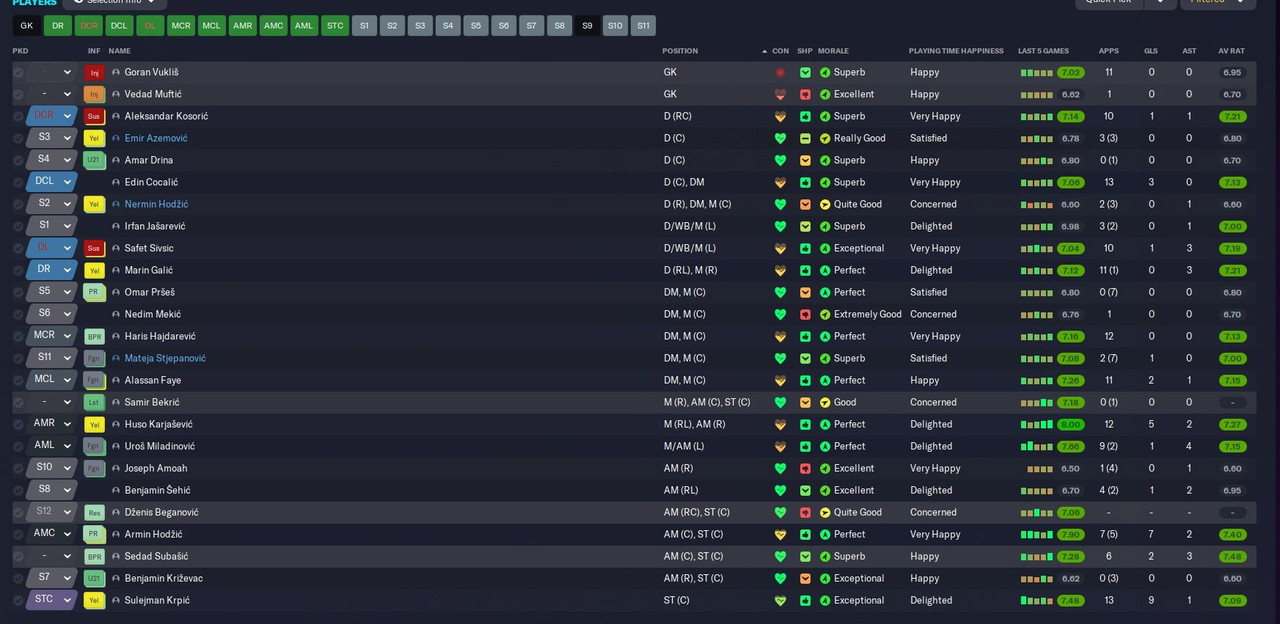Image resolution: width=1280 pixels, height=624 pixels.
Task: Click the profile icon beside Irfan Jašarević's name
Action: tap(116, 226)
